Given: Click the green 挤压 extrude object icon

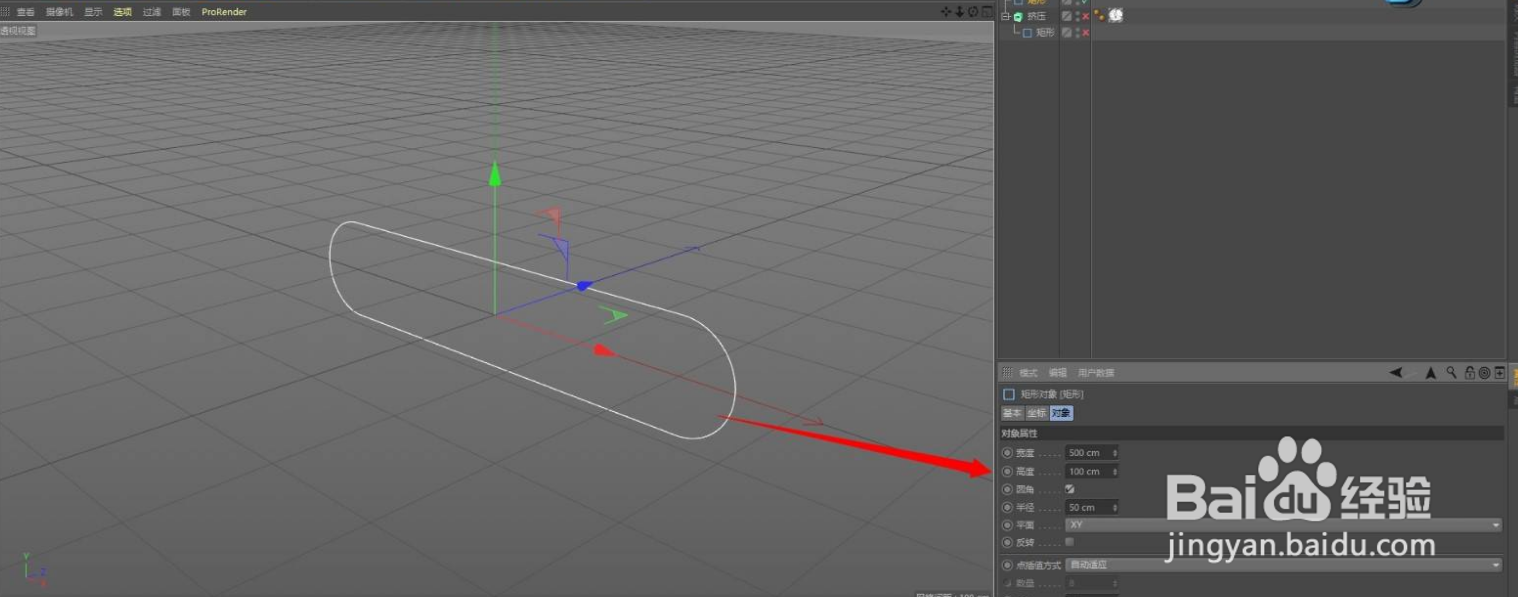Looking at the screenshot, I should pos(1018,17).
